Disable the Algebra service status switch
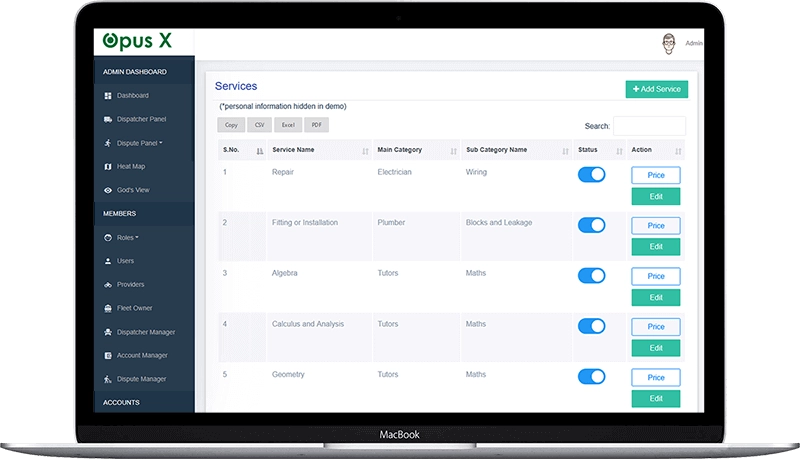800x459 pixels. pyautogui.click(x=591, y=275)
